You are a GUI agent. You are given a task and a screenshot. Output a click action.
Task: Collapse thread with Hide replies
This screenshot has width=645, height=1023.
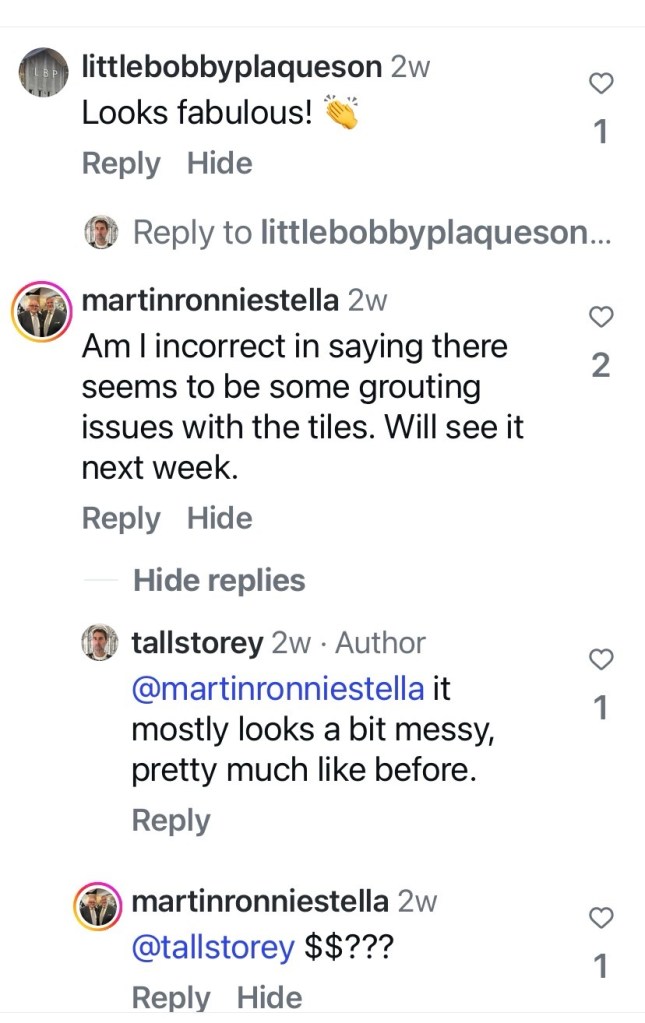[x=219, y=580]
